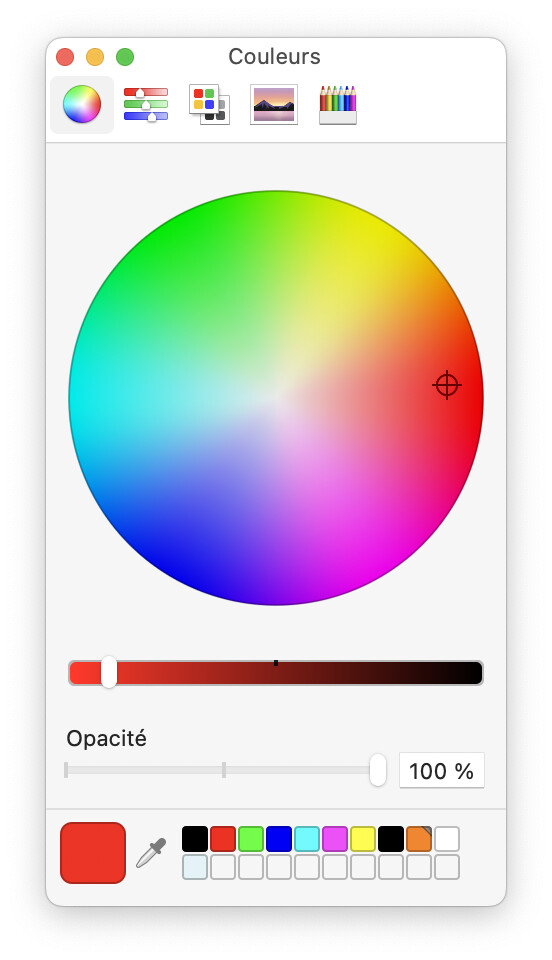Select the color wheel picker tab
The width and height of the screenshot is (552, 960).
[81, 104]
